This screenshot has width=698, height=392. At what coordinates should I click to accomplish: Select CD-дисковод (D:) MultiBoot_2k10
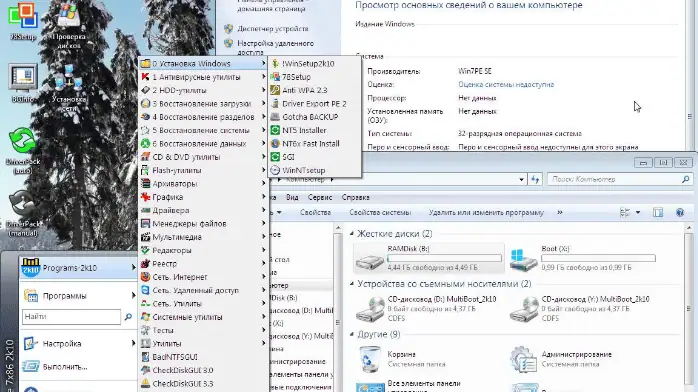point(429,308)
